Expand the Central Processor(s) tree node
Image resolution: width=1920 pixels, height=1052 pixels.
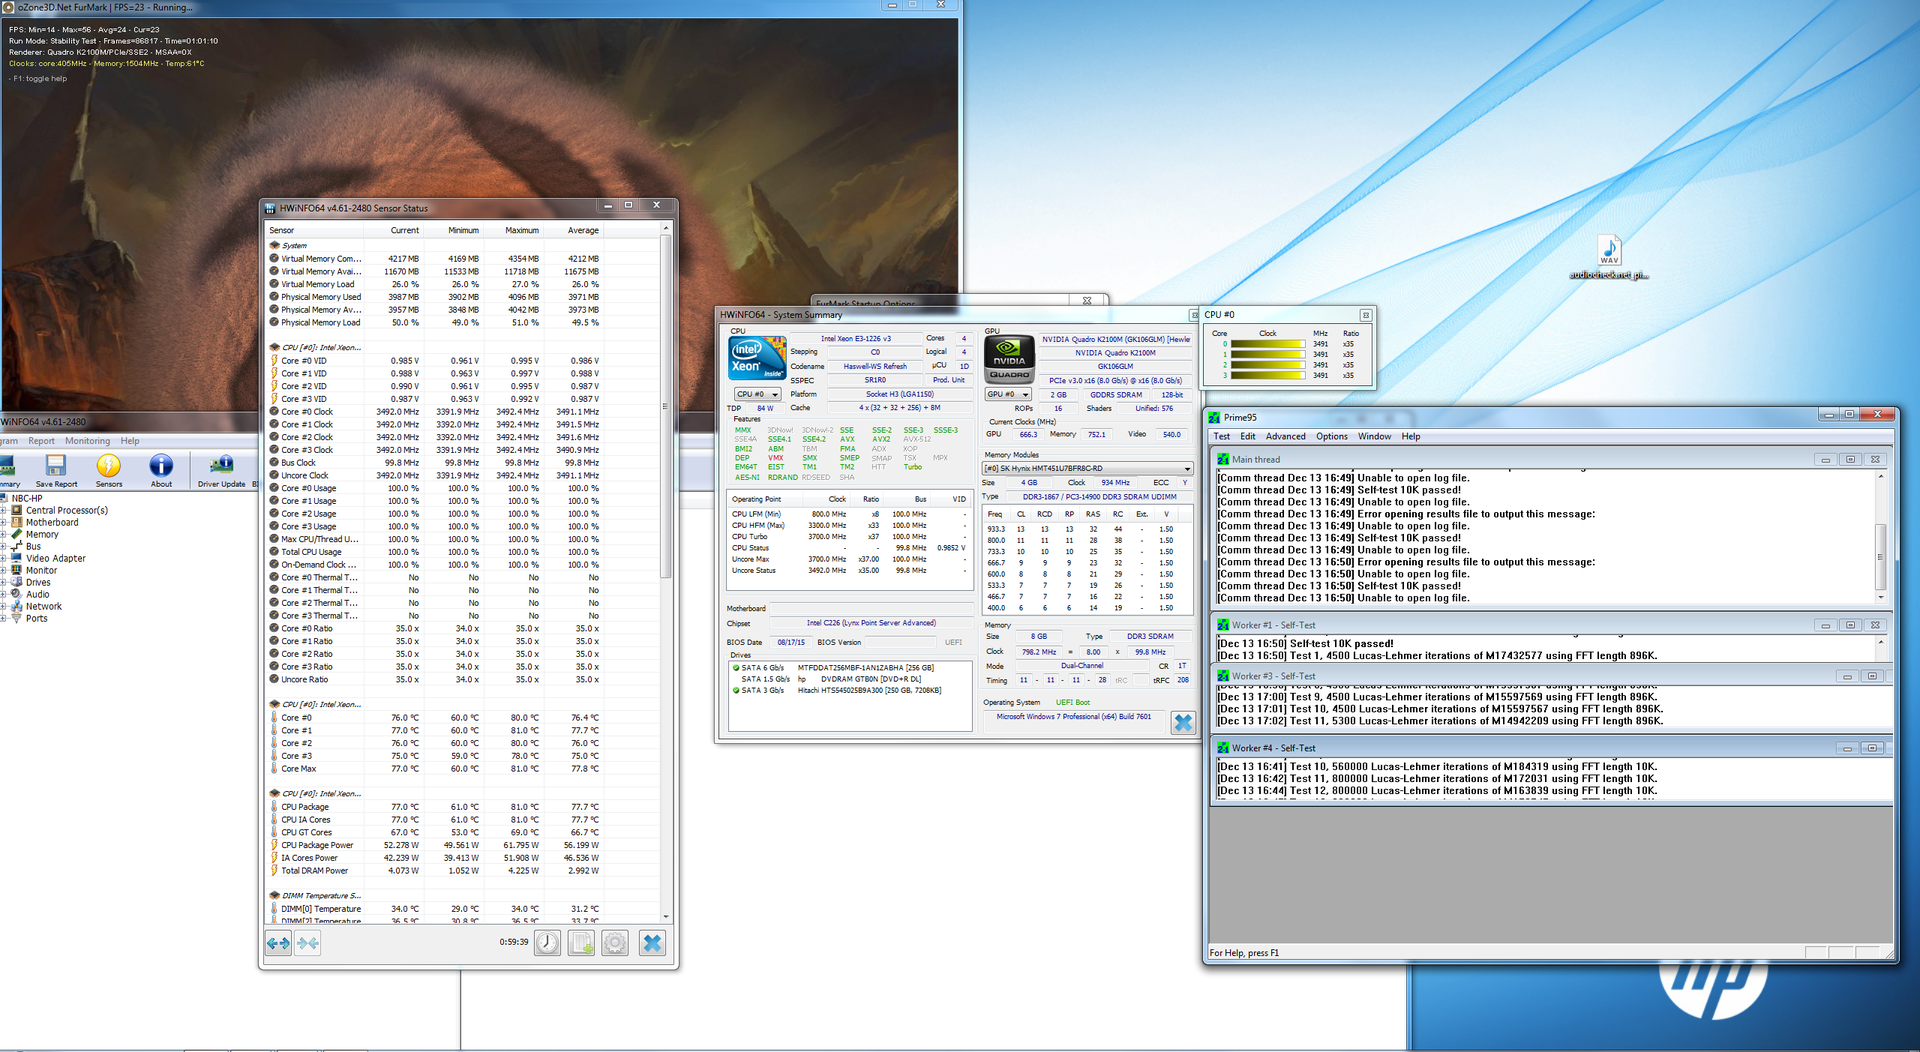point(4,510)
